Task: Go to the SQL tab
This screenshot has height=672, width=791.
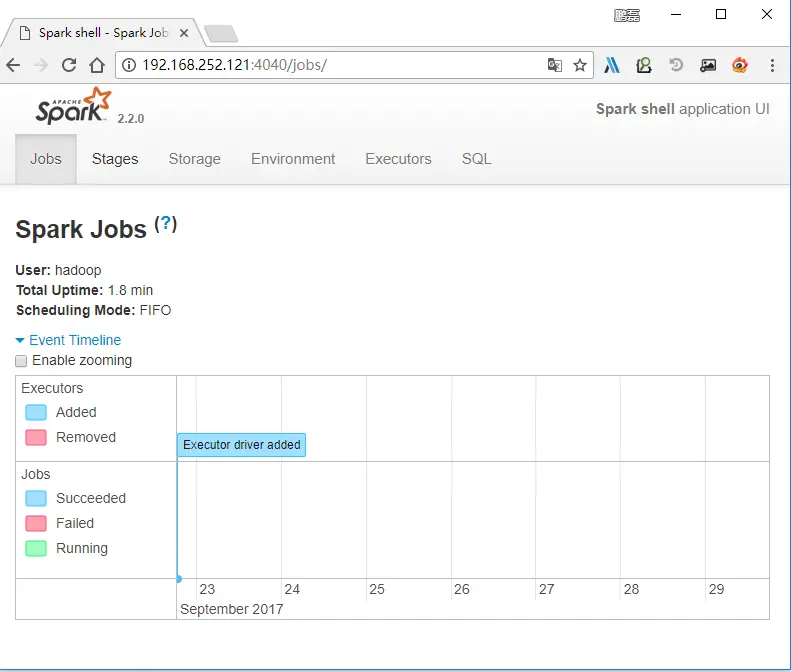Action: (476, 159)
